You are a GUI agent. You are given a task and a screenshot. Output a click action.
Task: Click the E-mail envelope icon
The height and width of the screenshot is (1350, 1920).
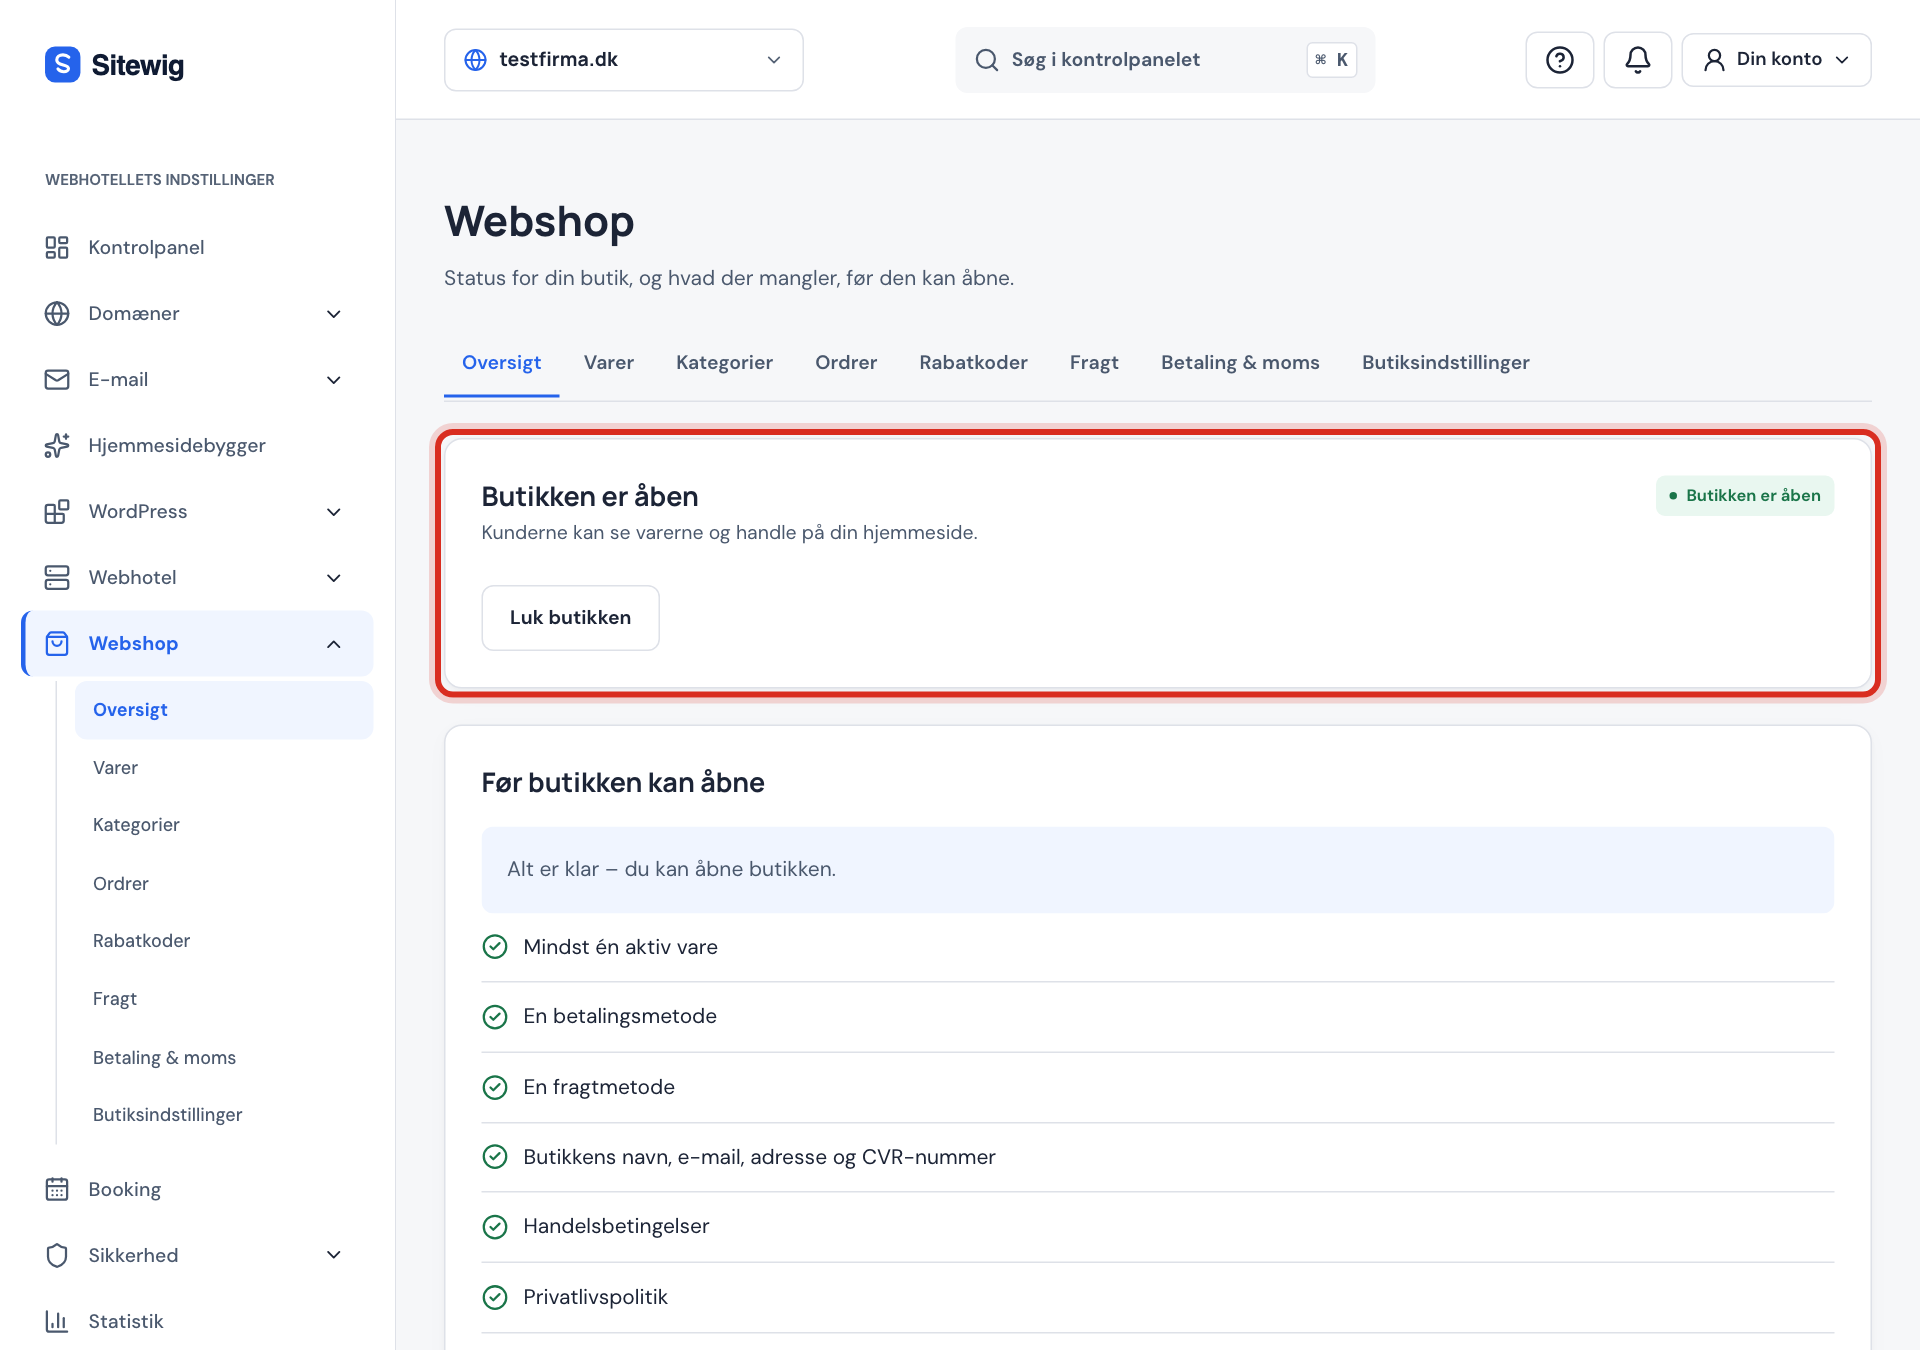pos(57,379)
